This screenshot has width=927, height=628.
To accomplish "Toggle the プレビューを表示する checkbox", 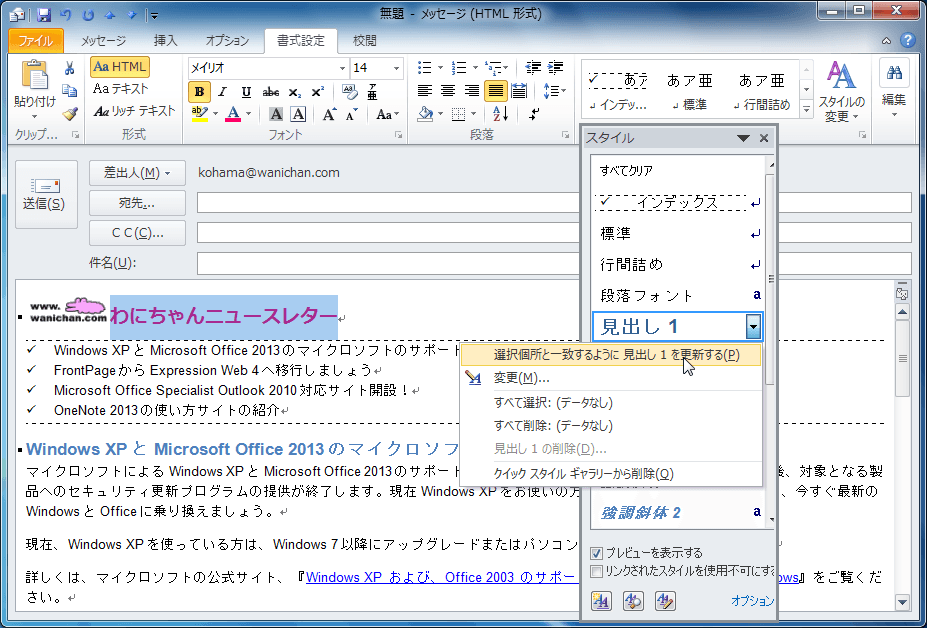I will click(597, 553).
